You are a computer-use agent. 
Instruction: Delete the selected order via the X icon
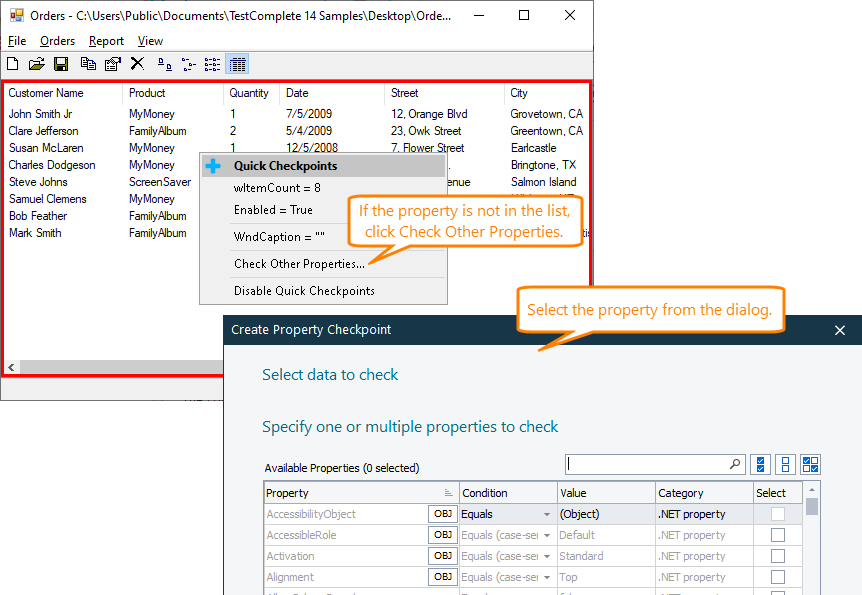point(137,63)
